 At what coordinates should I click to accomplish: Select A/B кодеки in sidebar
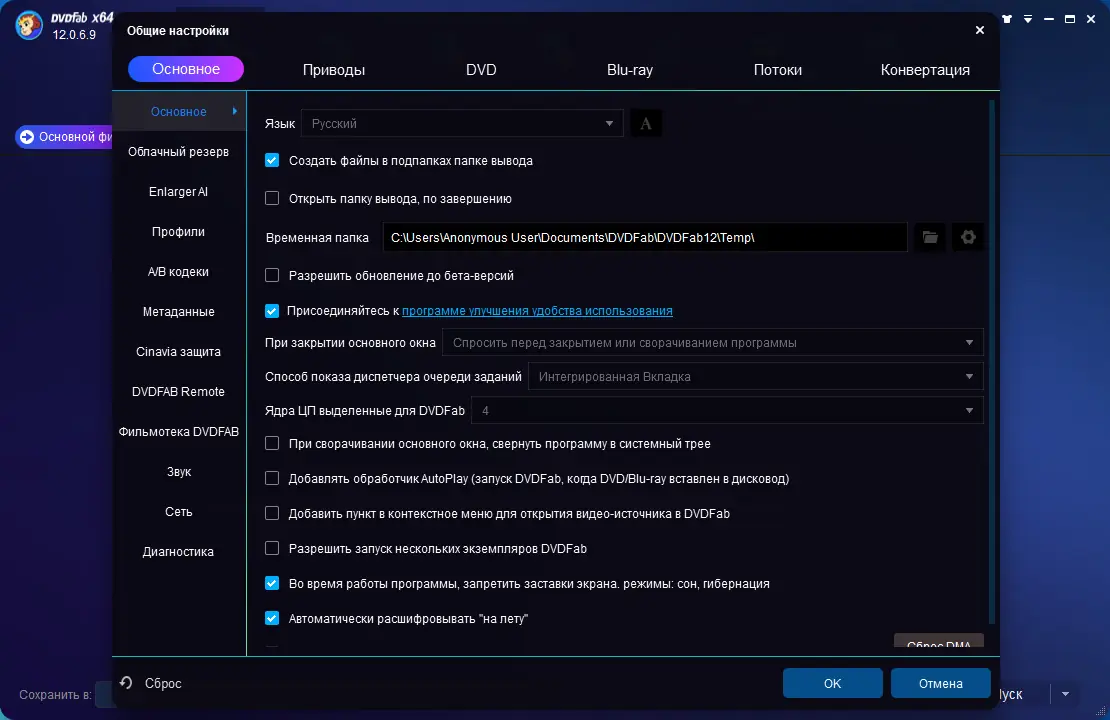[x=179, y=271]
